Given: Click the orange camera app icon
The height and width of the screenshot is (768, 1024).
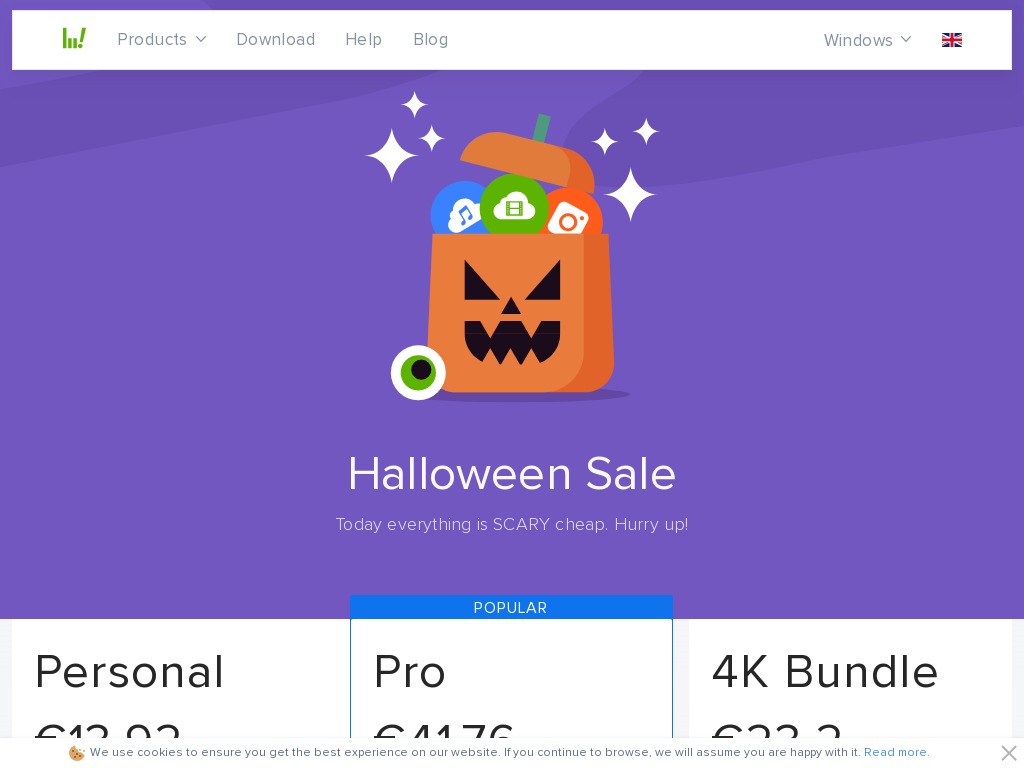Looking at the screenshot, I should pyautogui.click(x=572, y=214).
